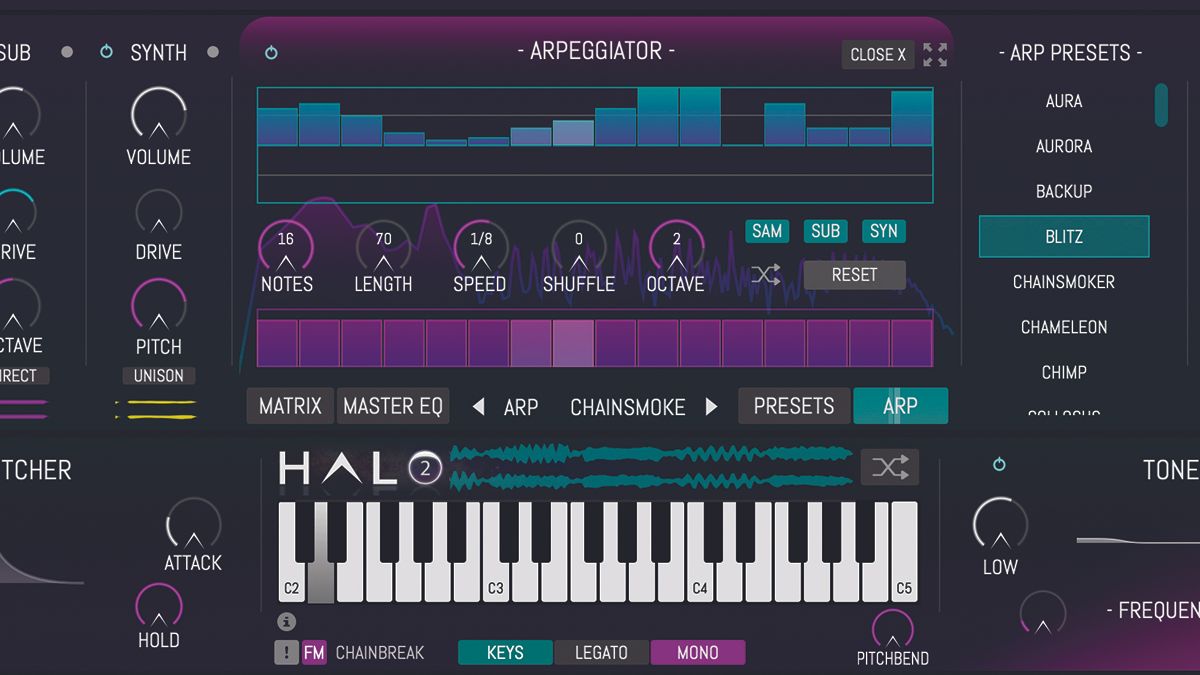Screen dimensions: 1200x675
Task: Click the HOLD knob
Action: [x=158, y=606]
